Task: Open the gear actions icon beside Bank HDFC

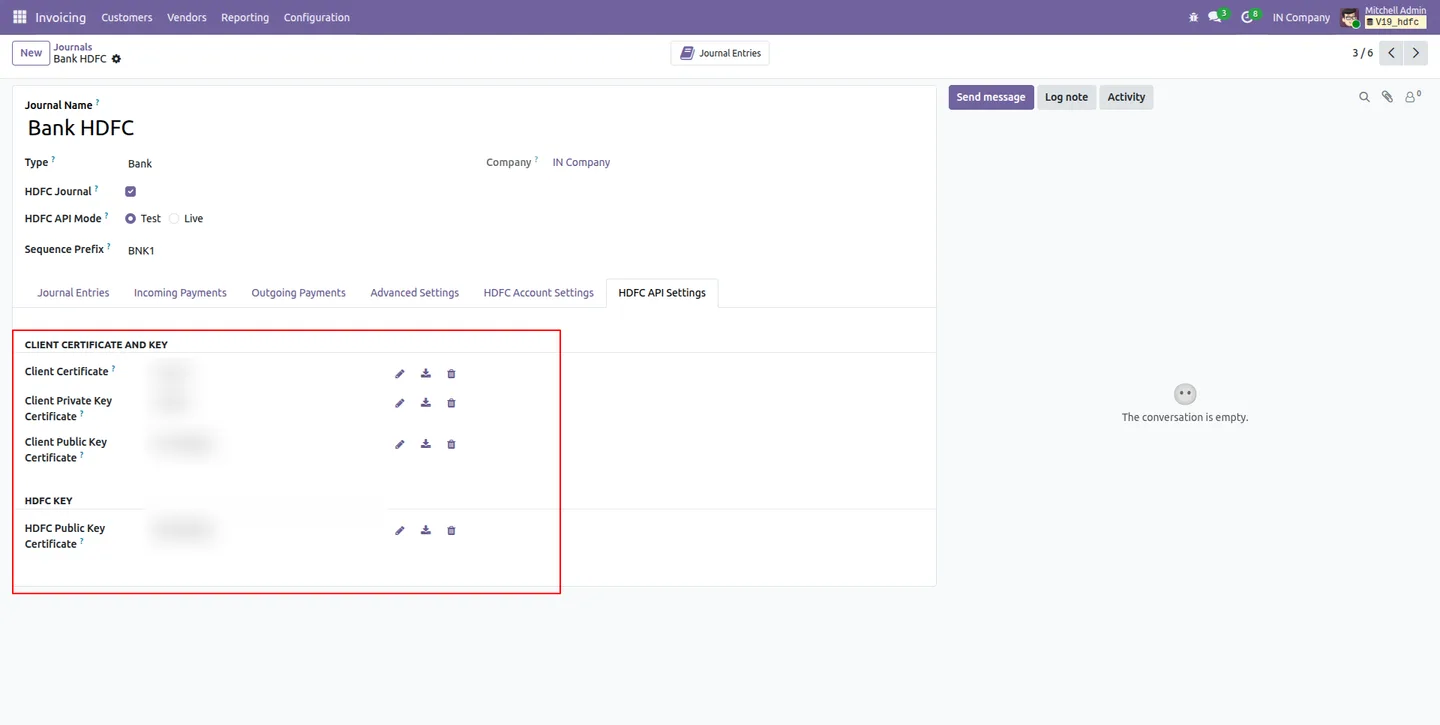Action: pos(116,59)
